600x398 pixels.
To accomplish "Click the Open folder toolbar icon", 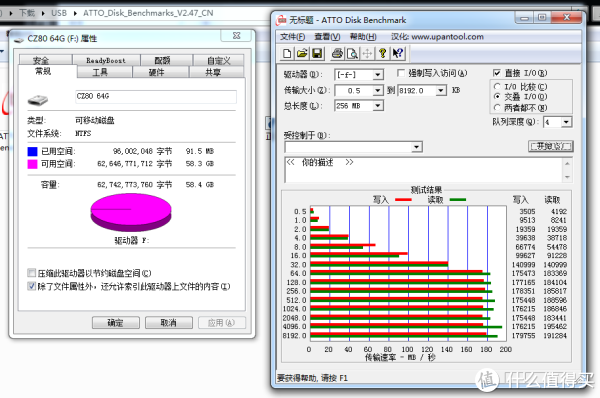I will 302,53.
